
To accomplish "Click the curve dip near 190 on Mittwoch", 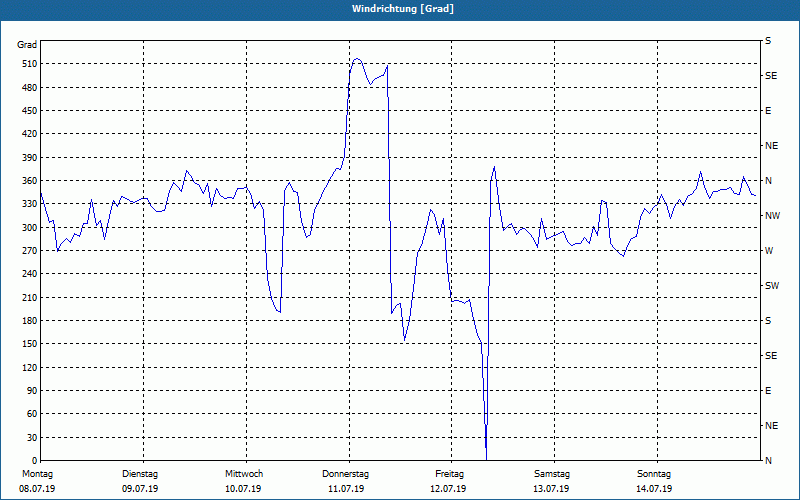I will [279, 310].
